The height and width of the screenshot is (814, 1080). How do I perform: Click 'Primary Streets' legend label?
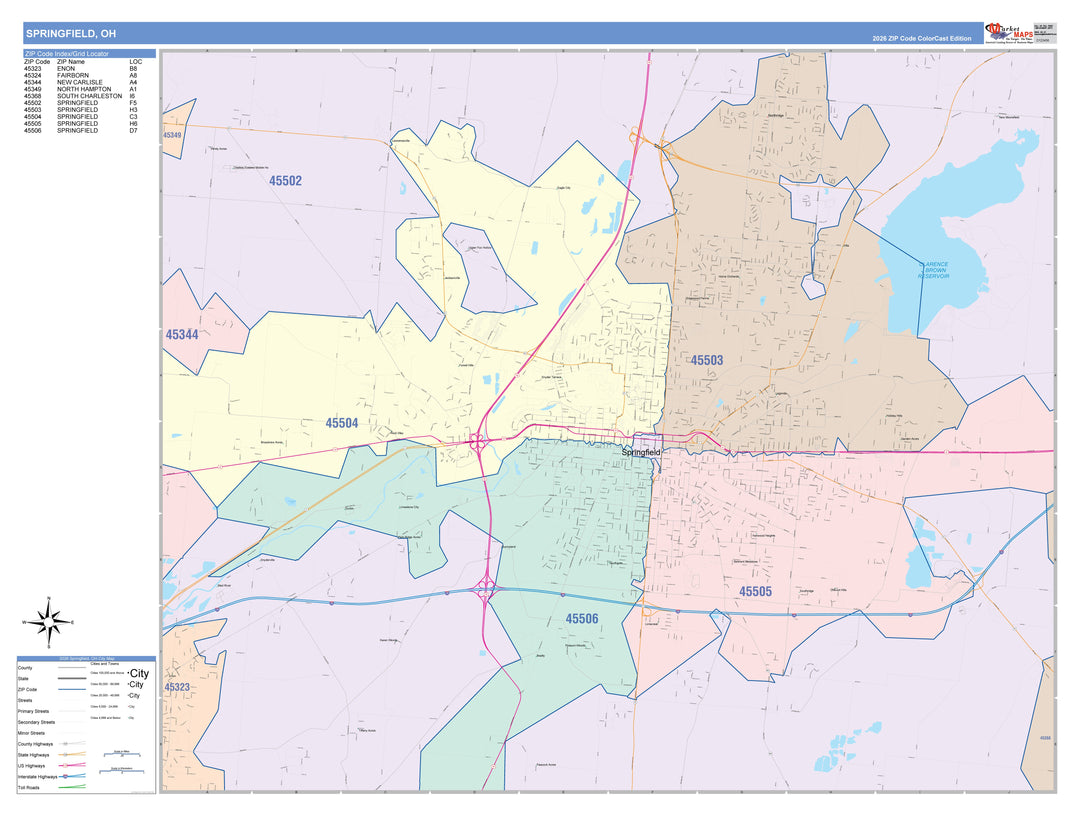coord(33,711)
